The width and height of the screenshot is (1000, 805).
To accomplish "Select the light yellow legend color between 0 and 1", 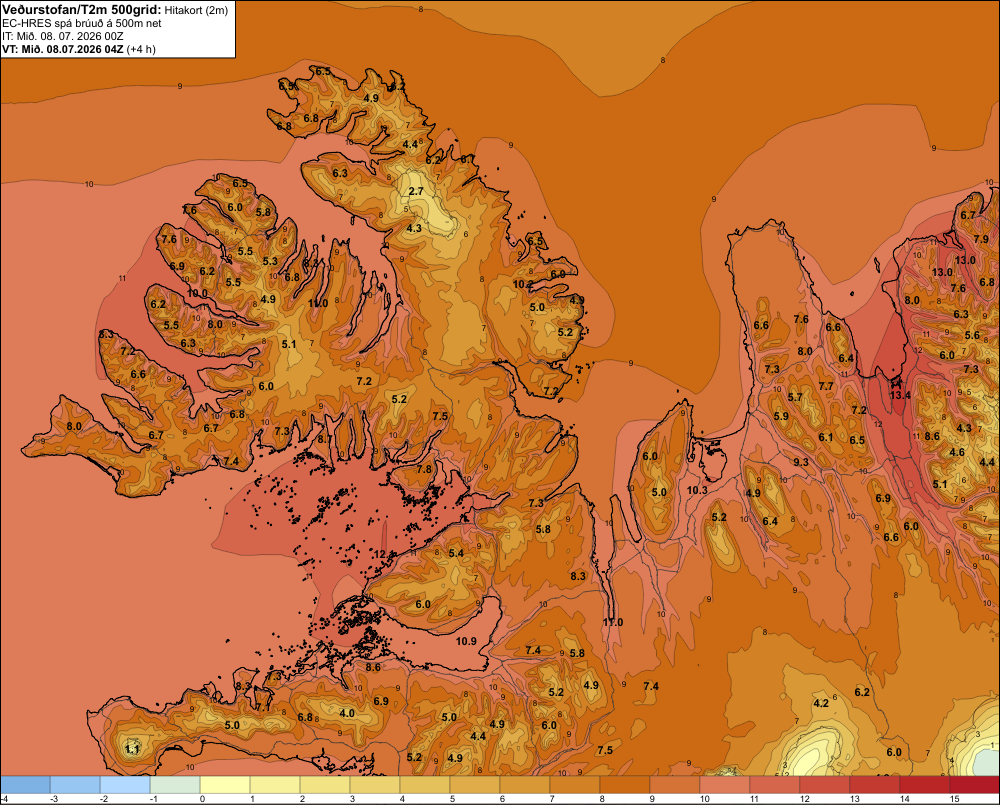I will pos(225,785).
